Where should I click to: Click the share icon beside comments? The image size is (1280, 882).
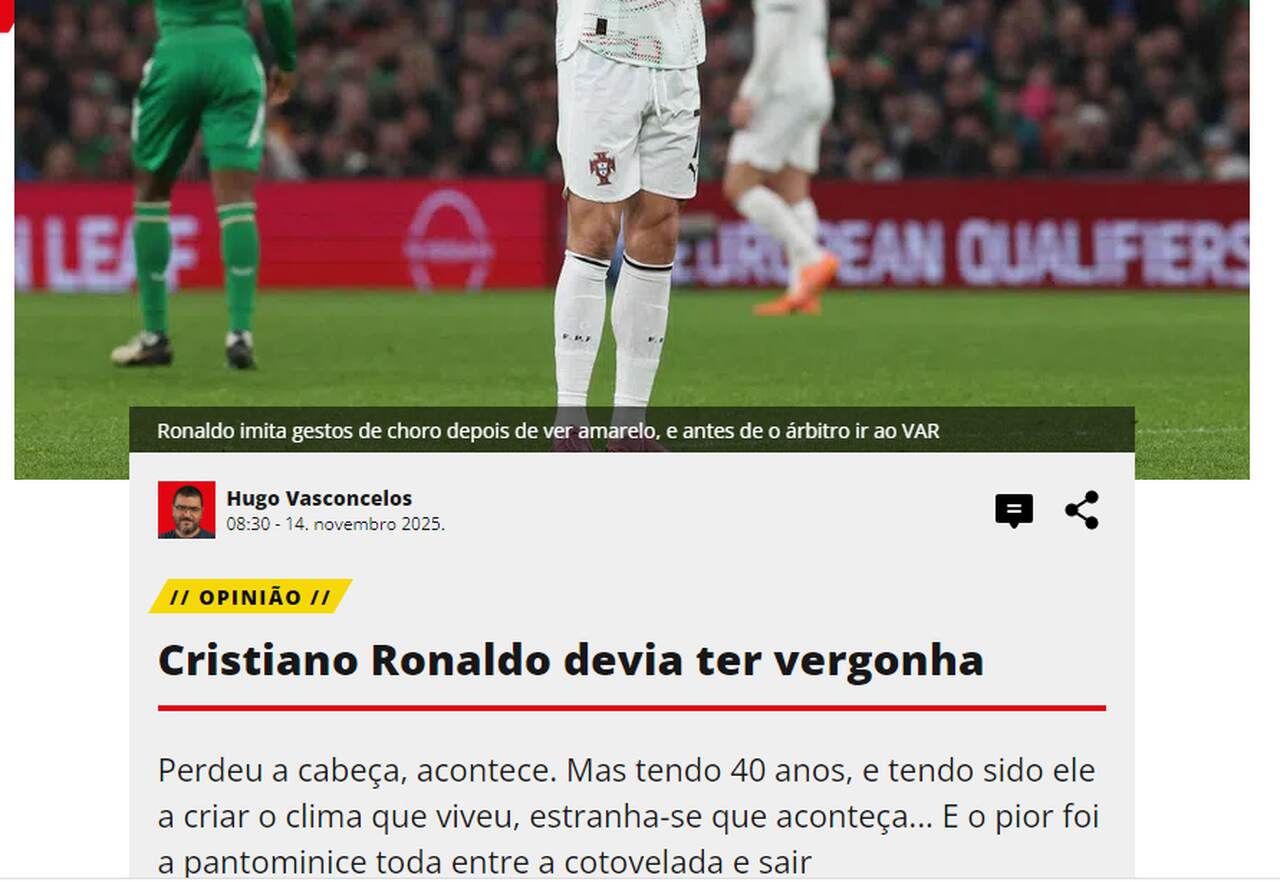pos(1082,510)
